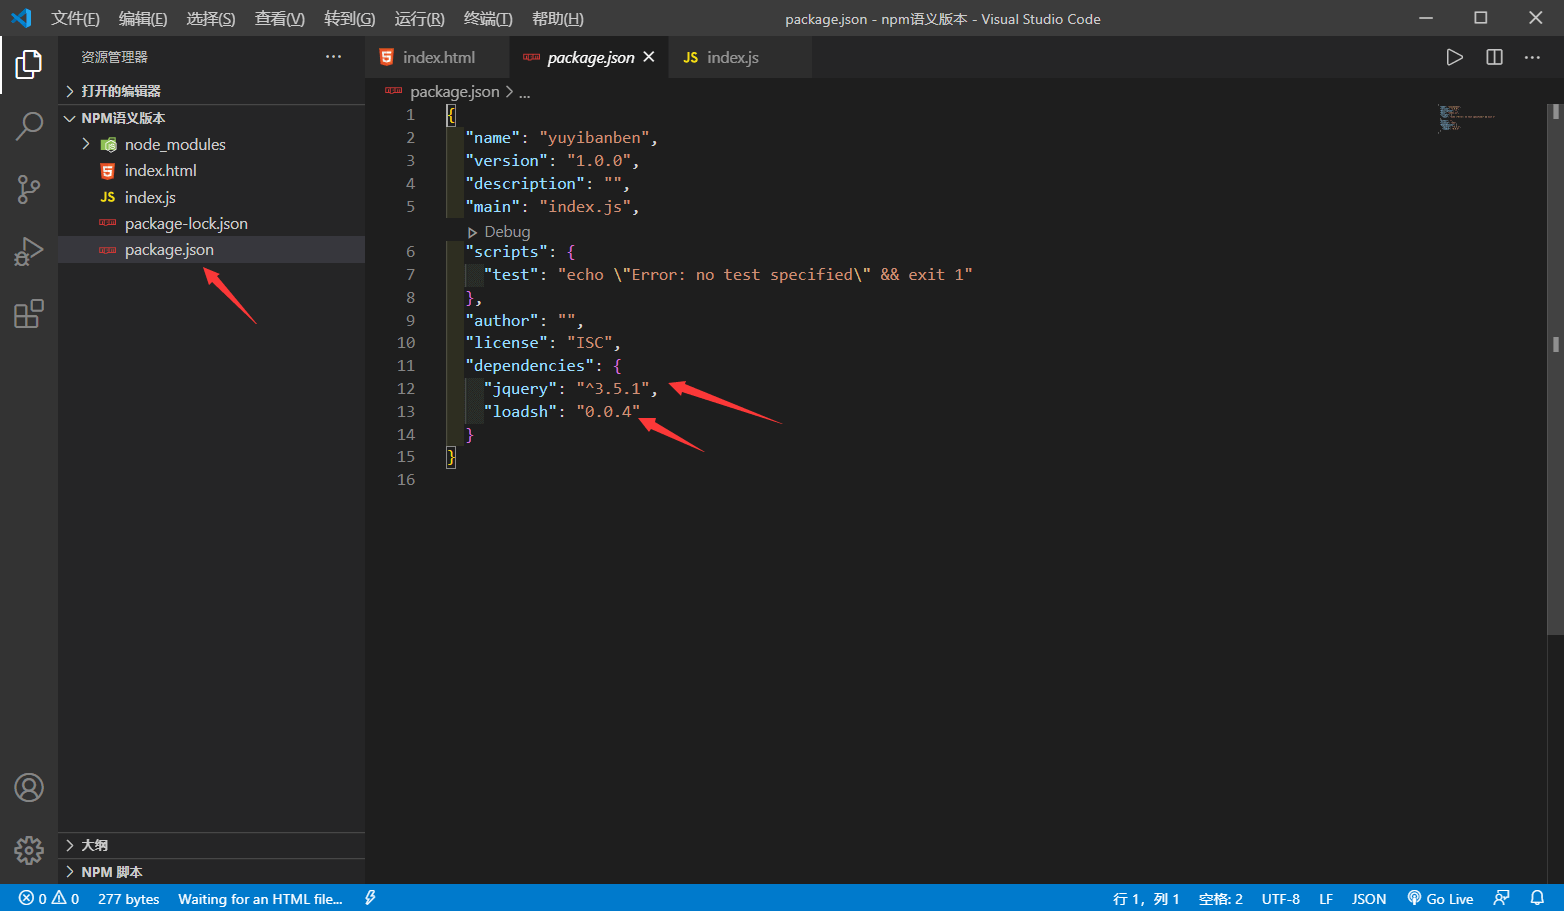The width and height of the screenshot is (1564, 911).
Task: Open the feedback icon in status bar
Action: tap(1501, 898)
